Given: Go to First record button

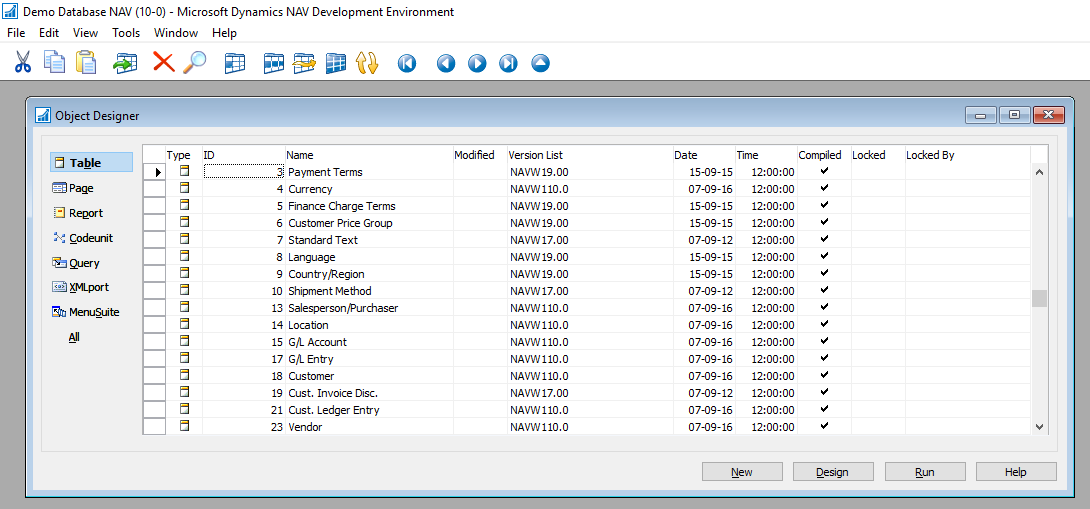Looking at the screenshot, I should coord(407,63).
